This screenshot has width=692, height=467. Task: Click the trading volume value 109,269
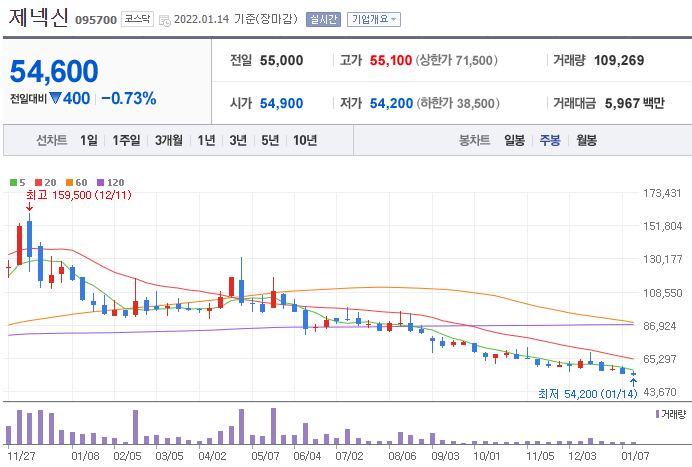pos(619,60)
